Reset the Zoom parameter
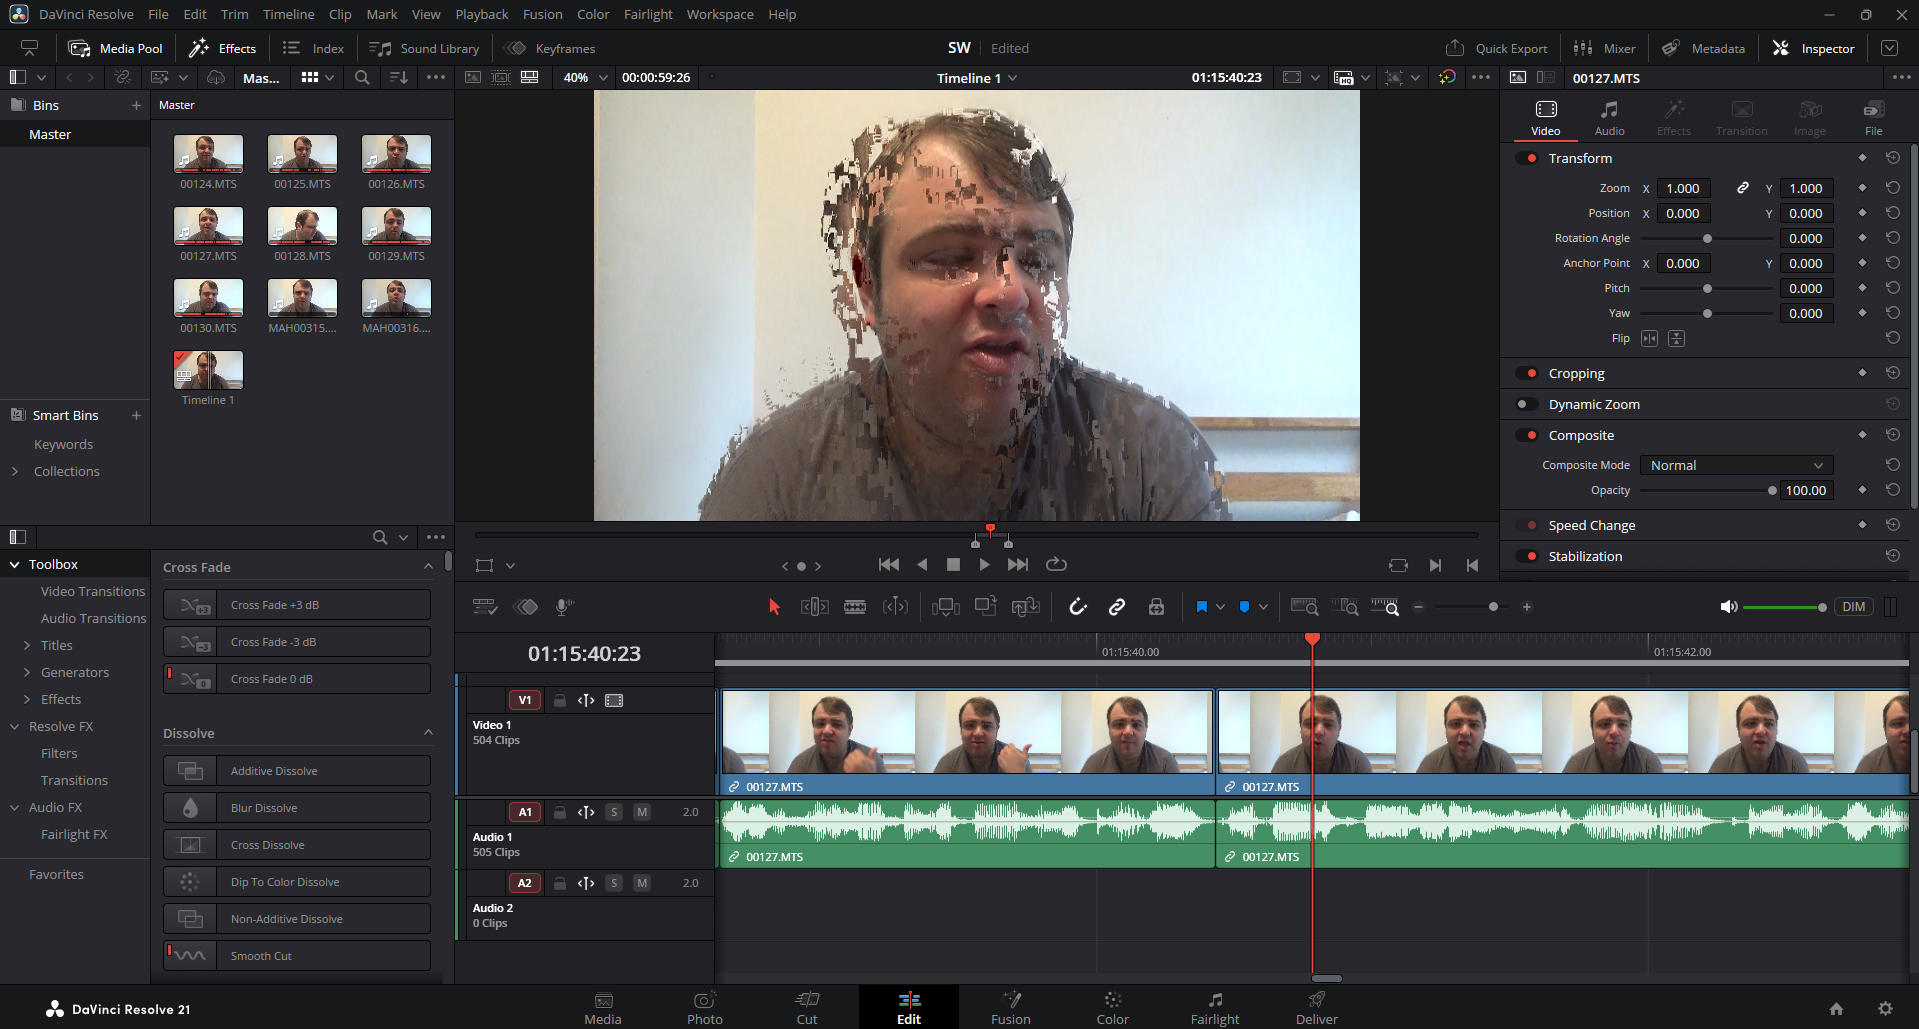This screenshot has height=1029, width=1919. [1893, 188]
